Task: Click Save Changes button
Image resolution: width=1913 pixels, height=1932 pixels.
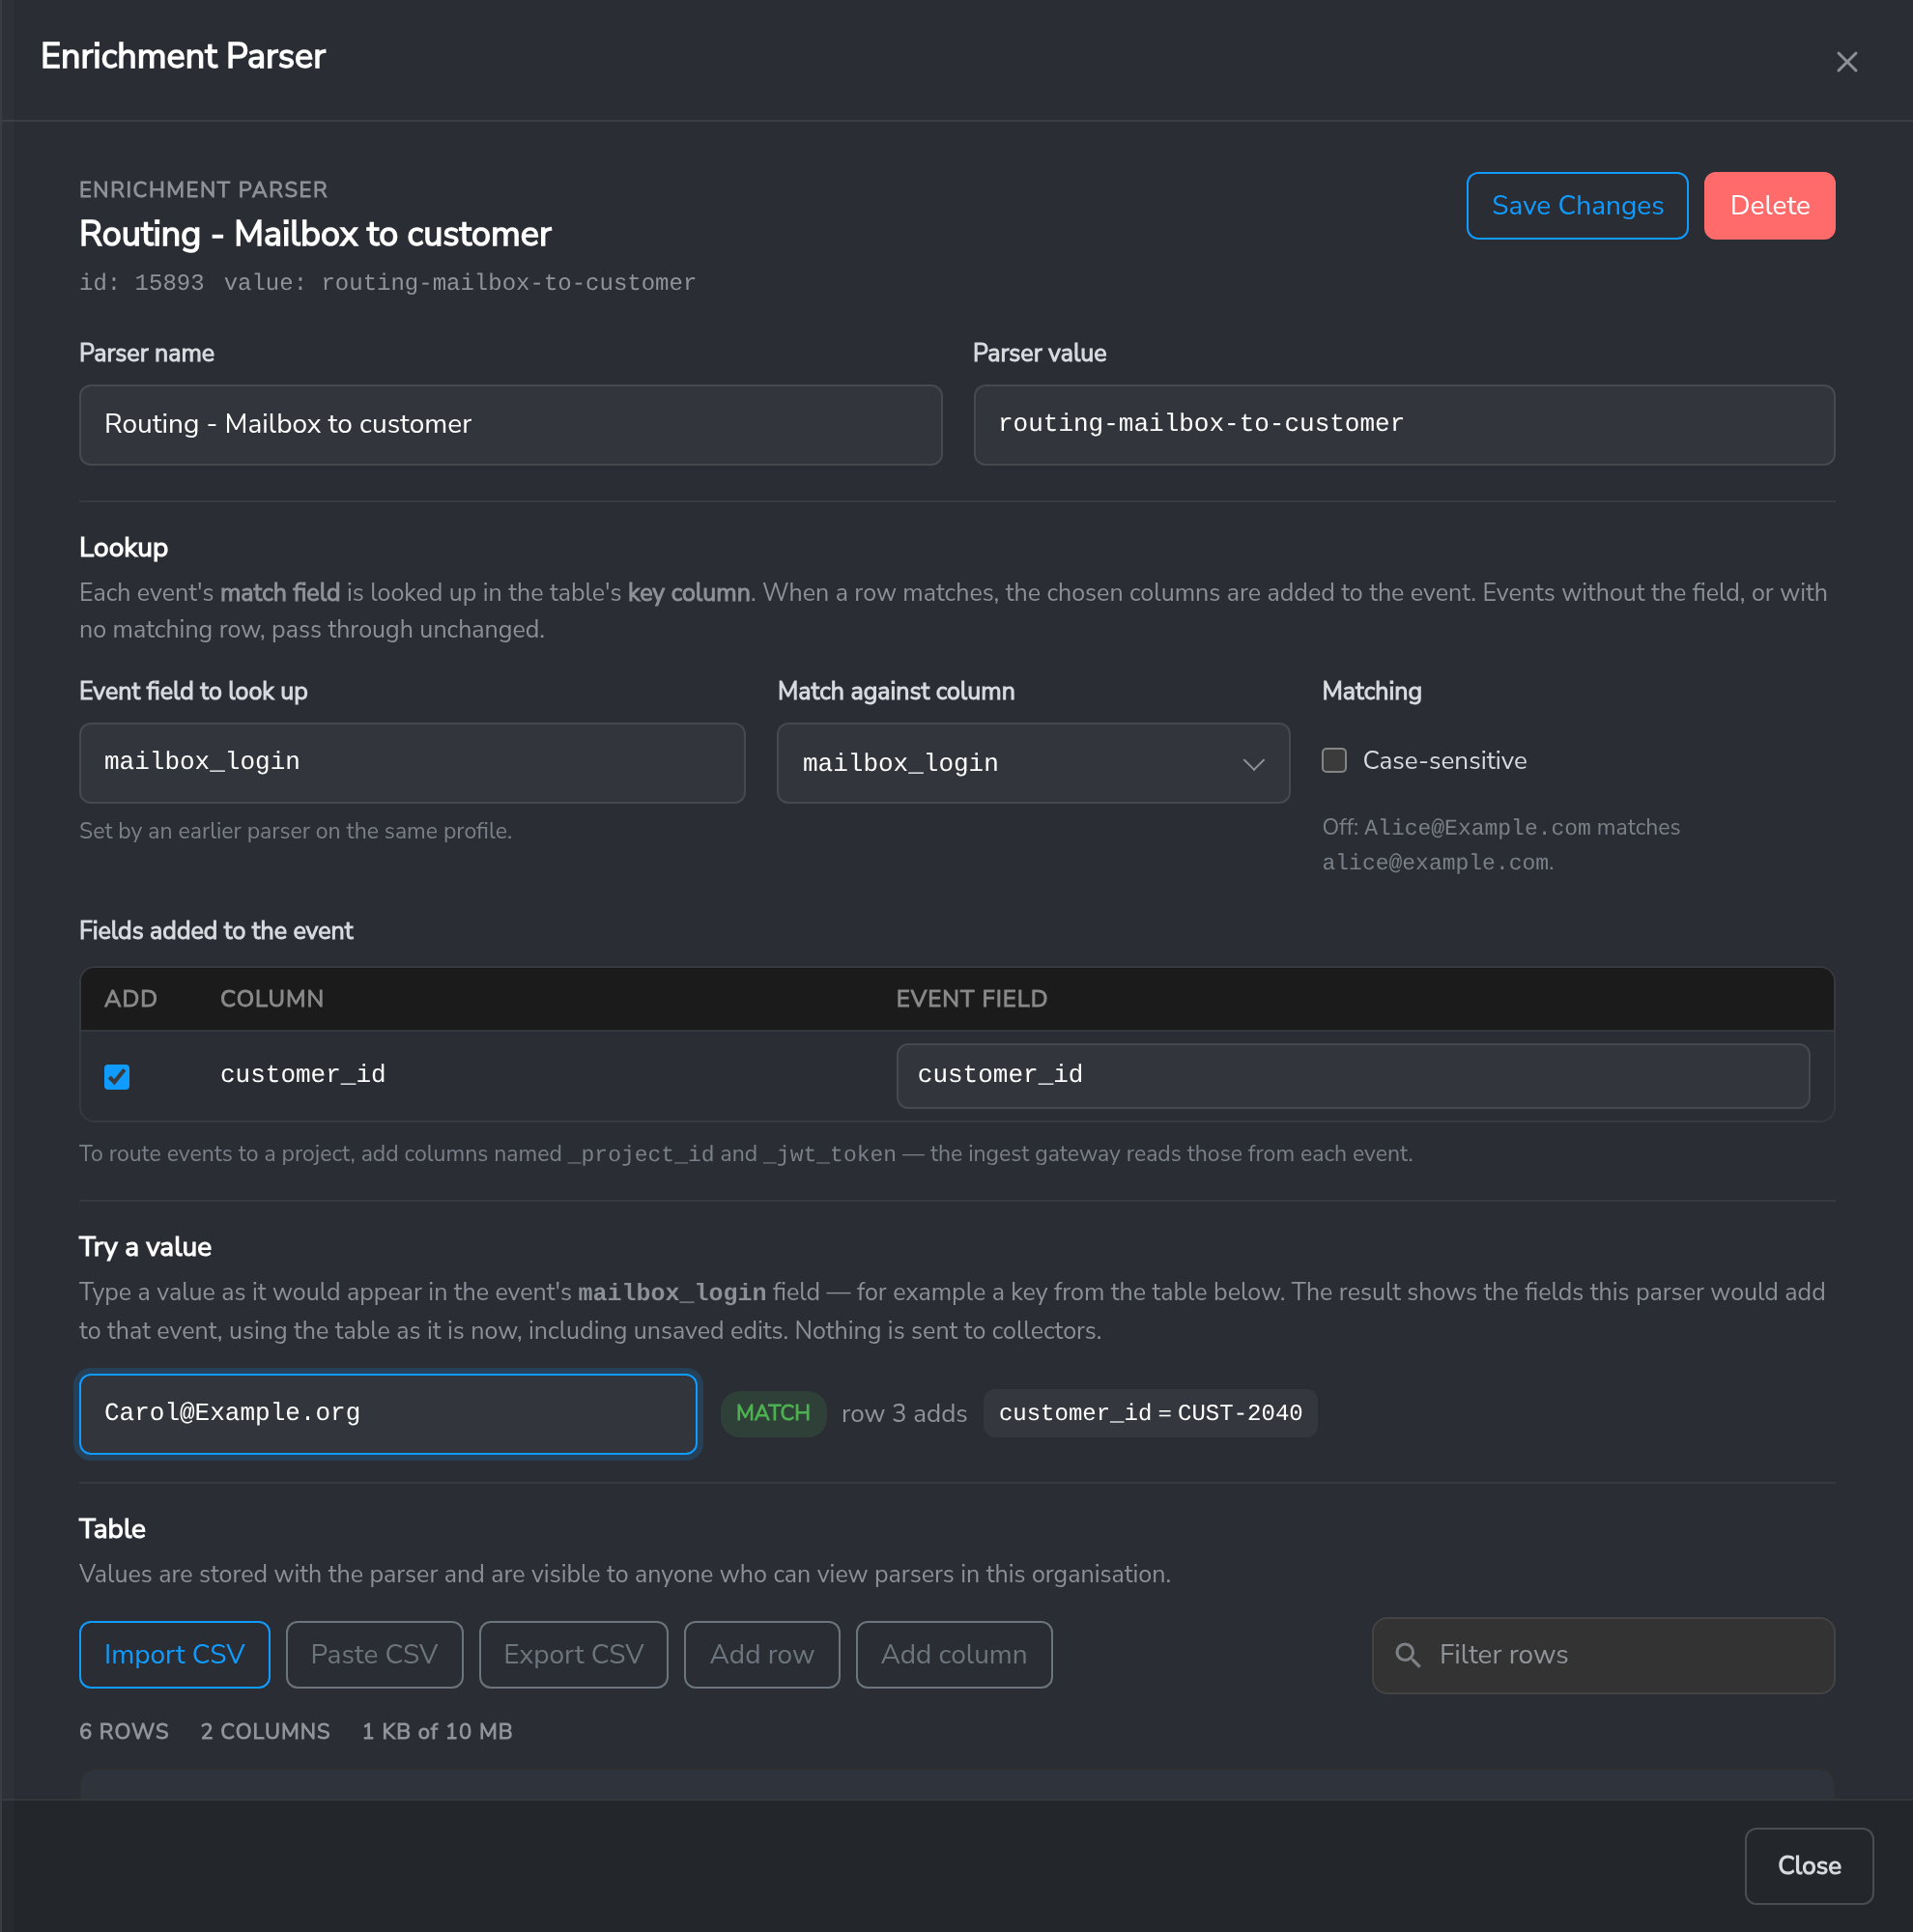Action: pos(1577,206)
